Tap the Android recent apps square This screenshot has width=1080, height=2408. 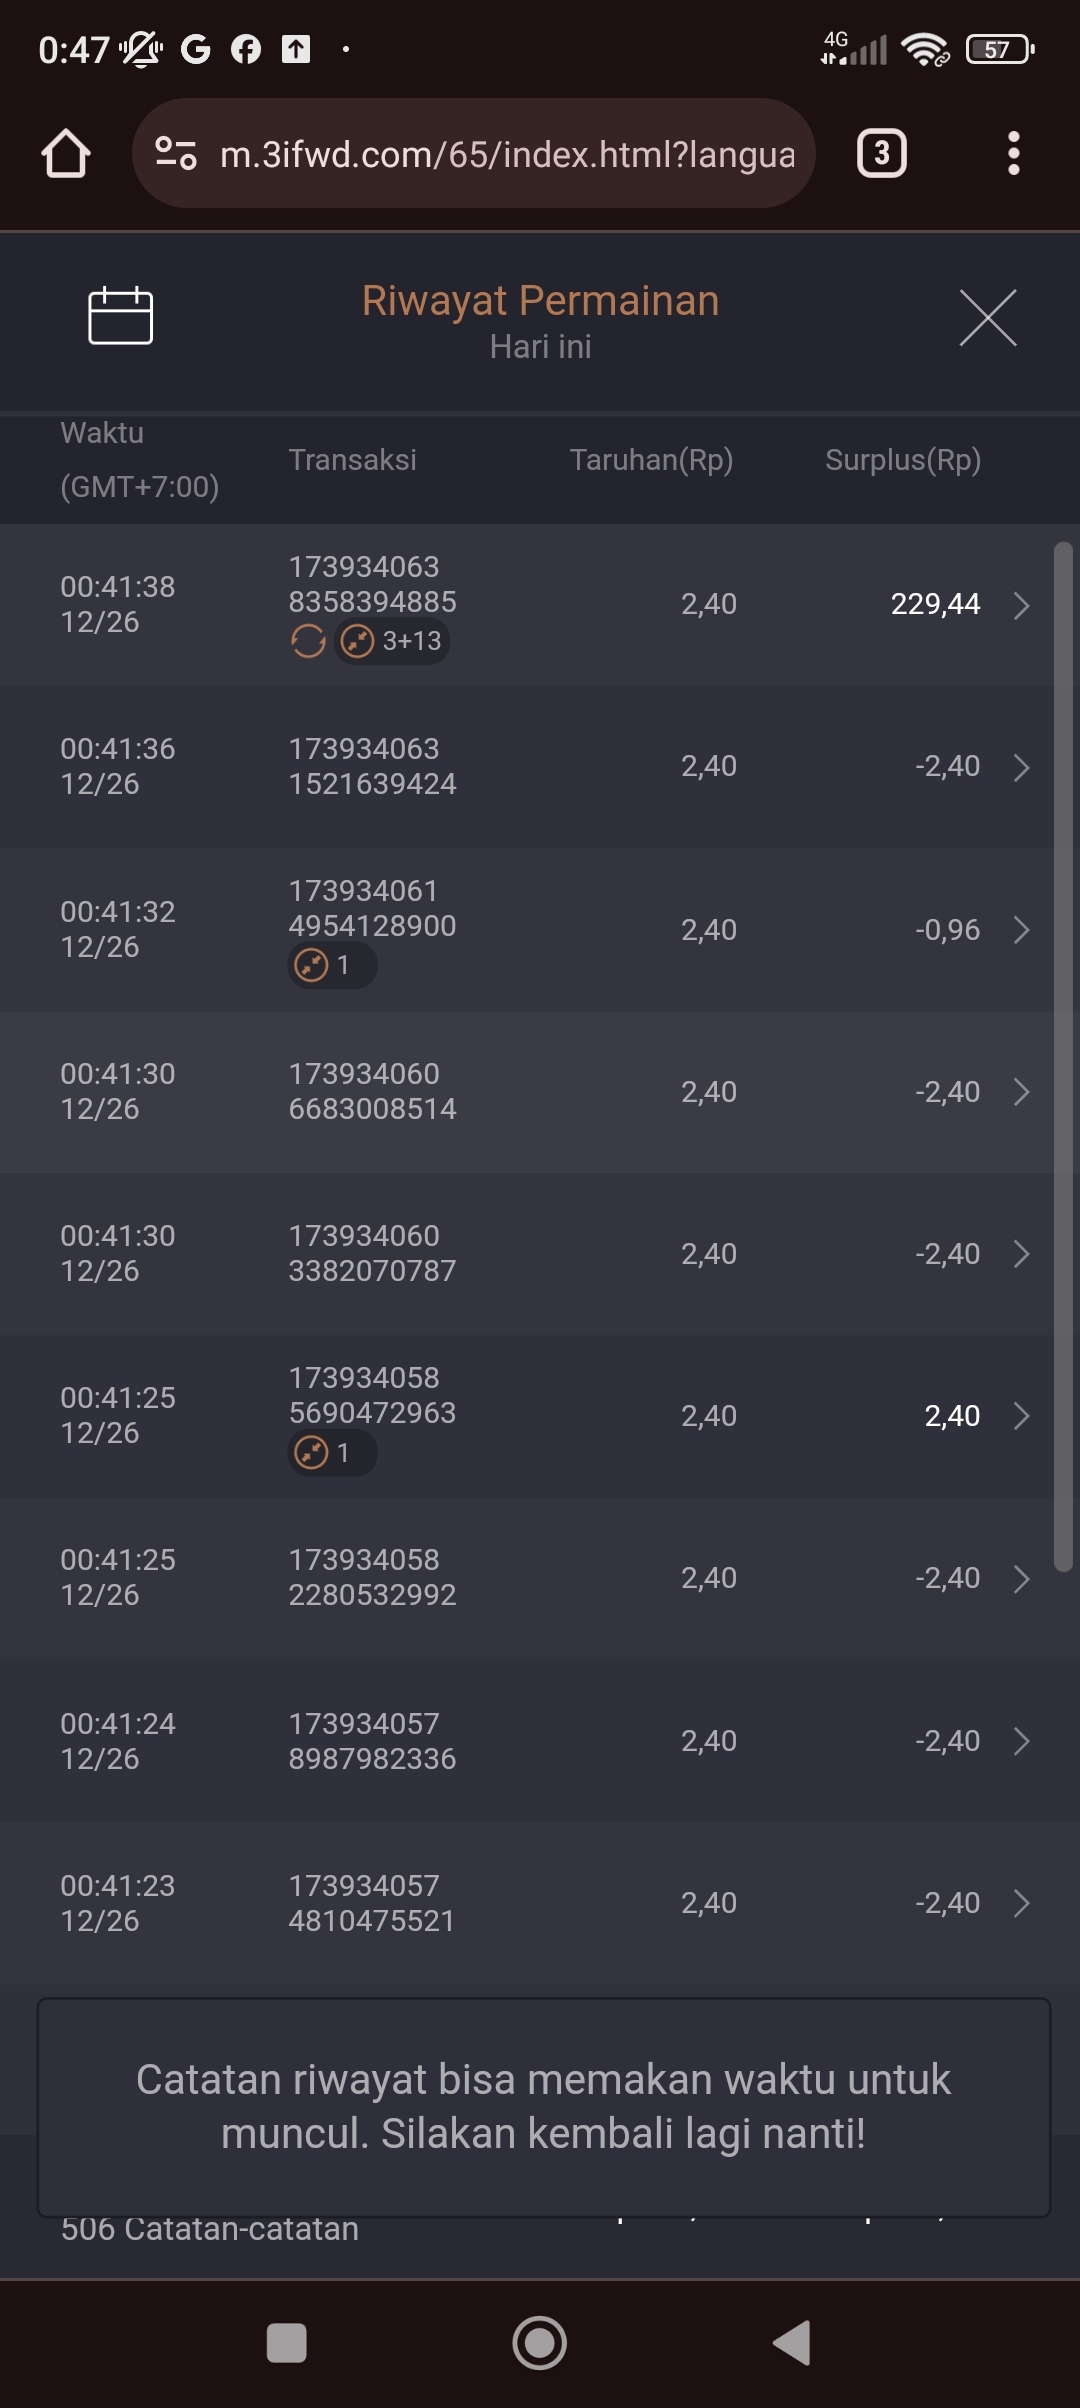[x=286, y=2343]
